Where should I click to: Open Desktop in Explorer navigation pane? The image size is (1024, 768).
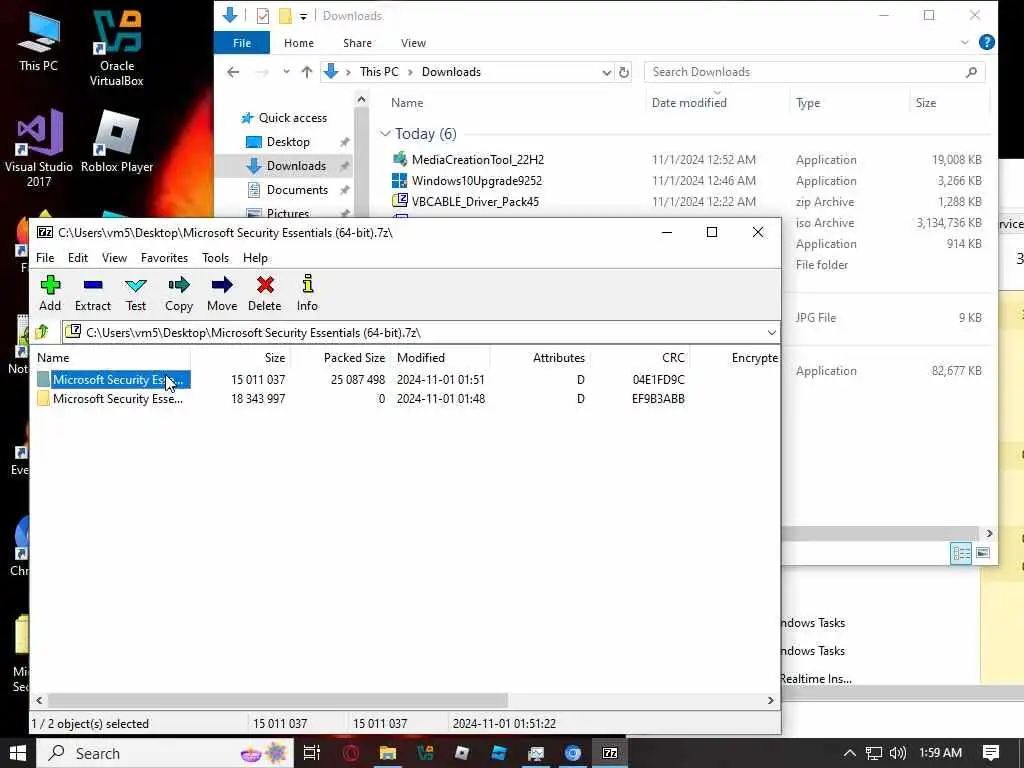click(x=288, y=142)
